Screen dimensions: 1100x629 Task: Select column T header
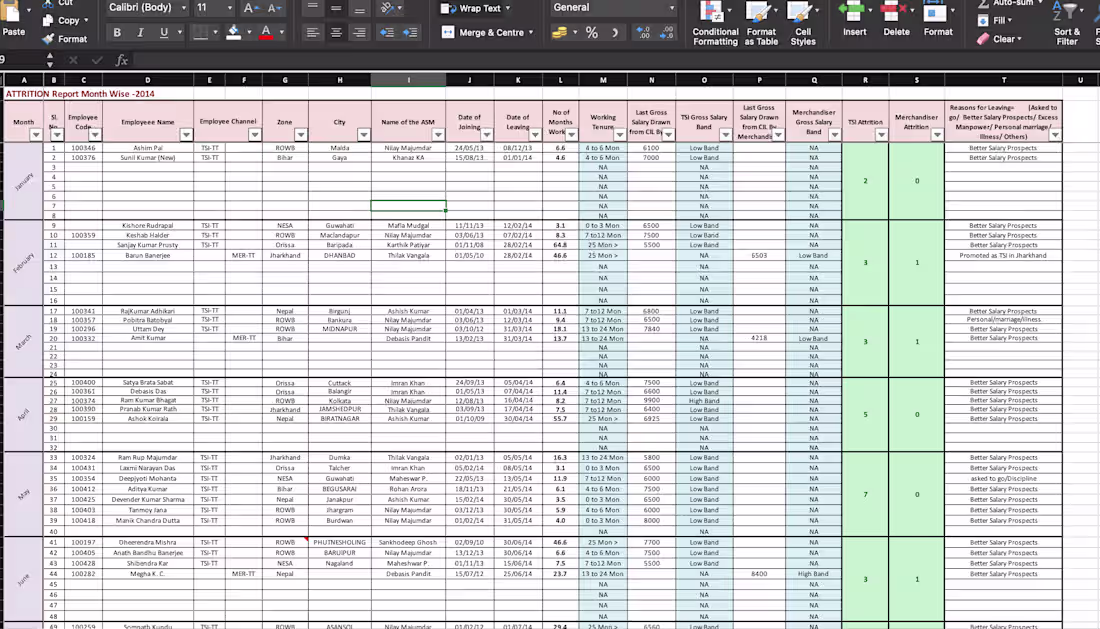1003,80
